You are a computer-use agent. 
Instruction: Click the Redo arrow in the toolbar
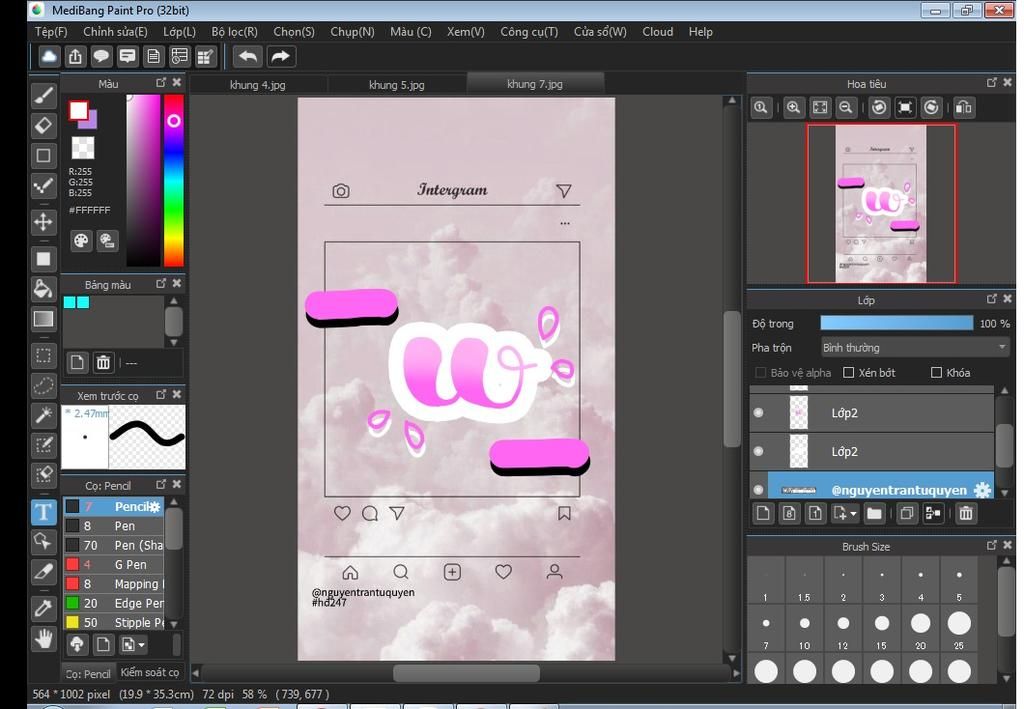(x=281, y=57)
